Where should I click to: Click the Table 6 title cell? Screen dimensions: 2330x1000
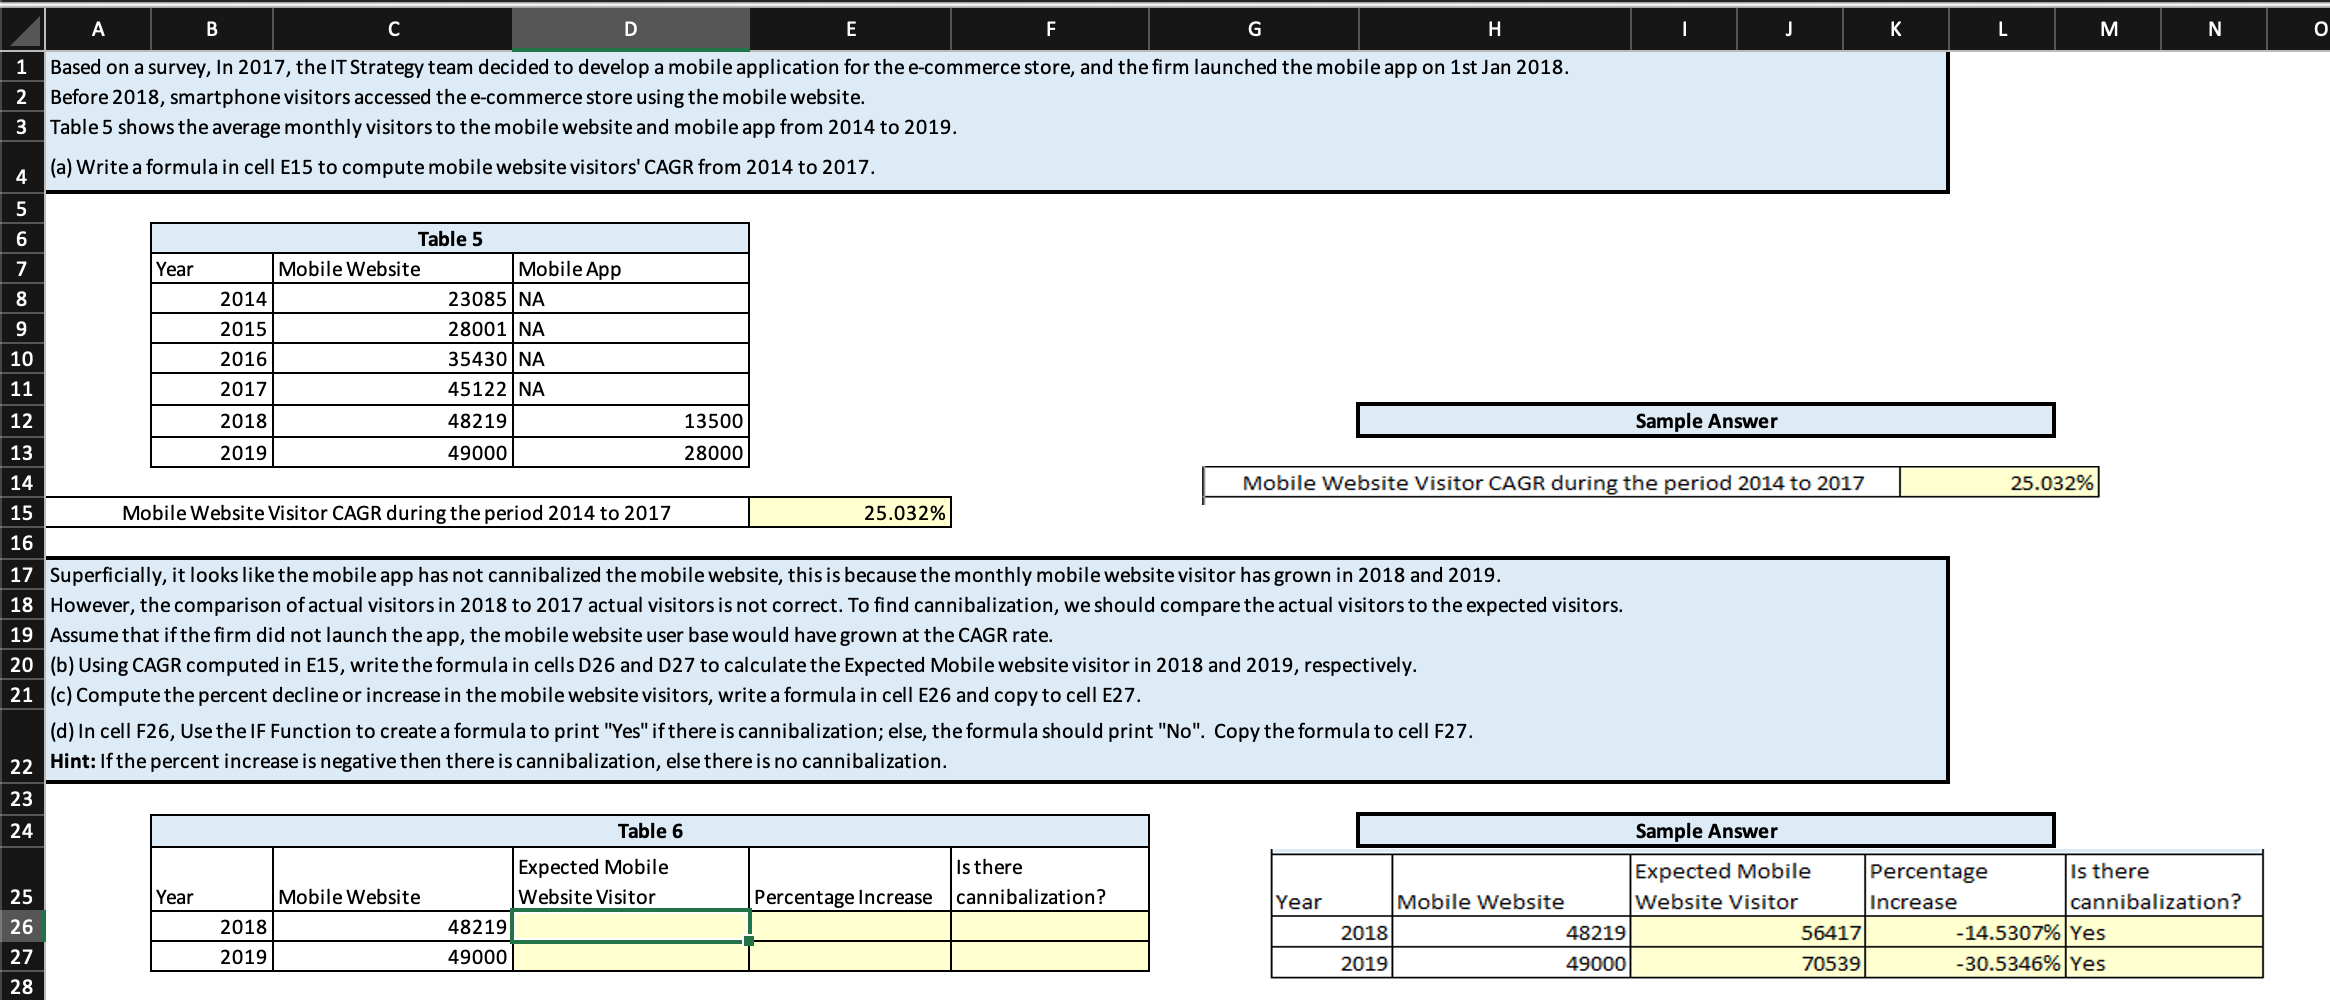click(648, 830)
